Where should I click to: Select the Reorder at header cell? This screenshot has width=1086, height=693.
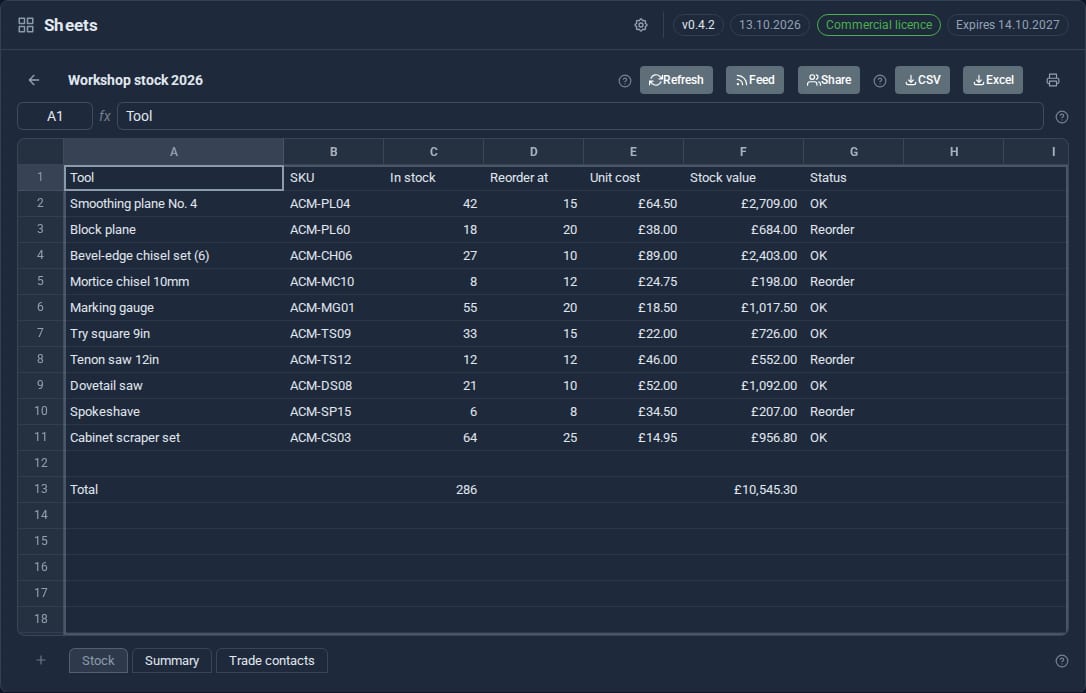click(x=533, y=177)
